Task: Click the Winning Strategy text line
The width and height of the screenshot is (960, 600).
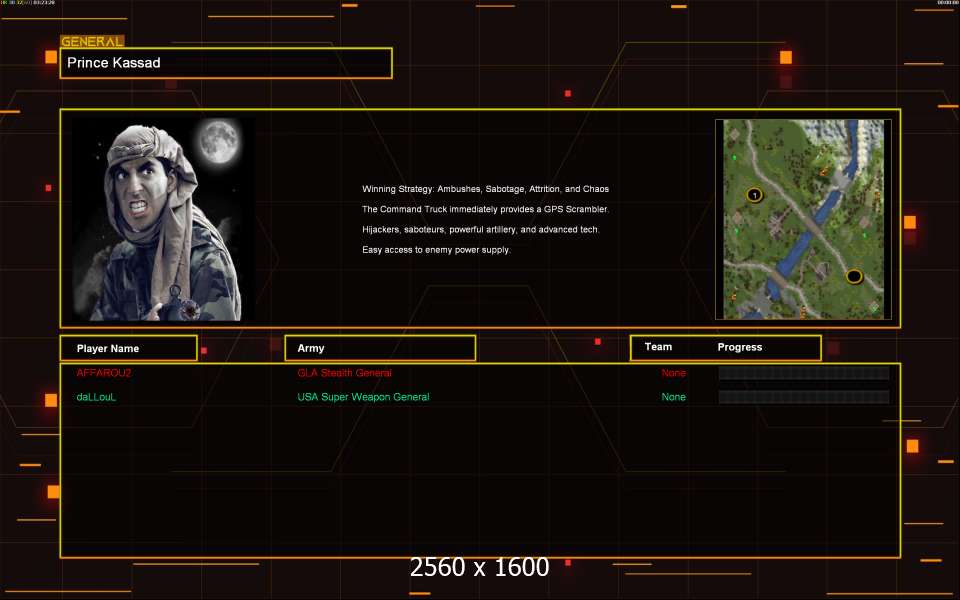Action: click(485, 189)
